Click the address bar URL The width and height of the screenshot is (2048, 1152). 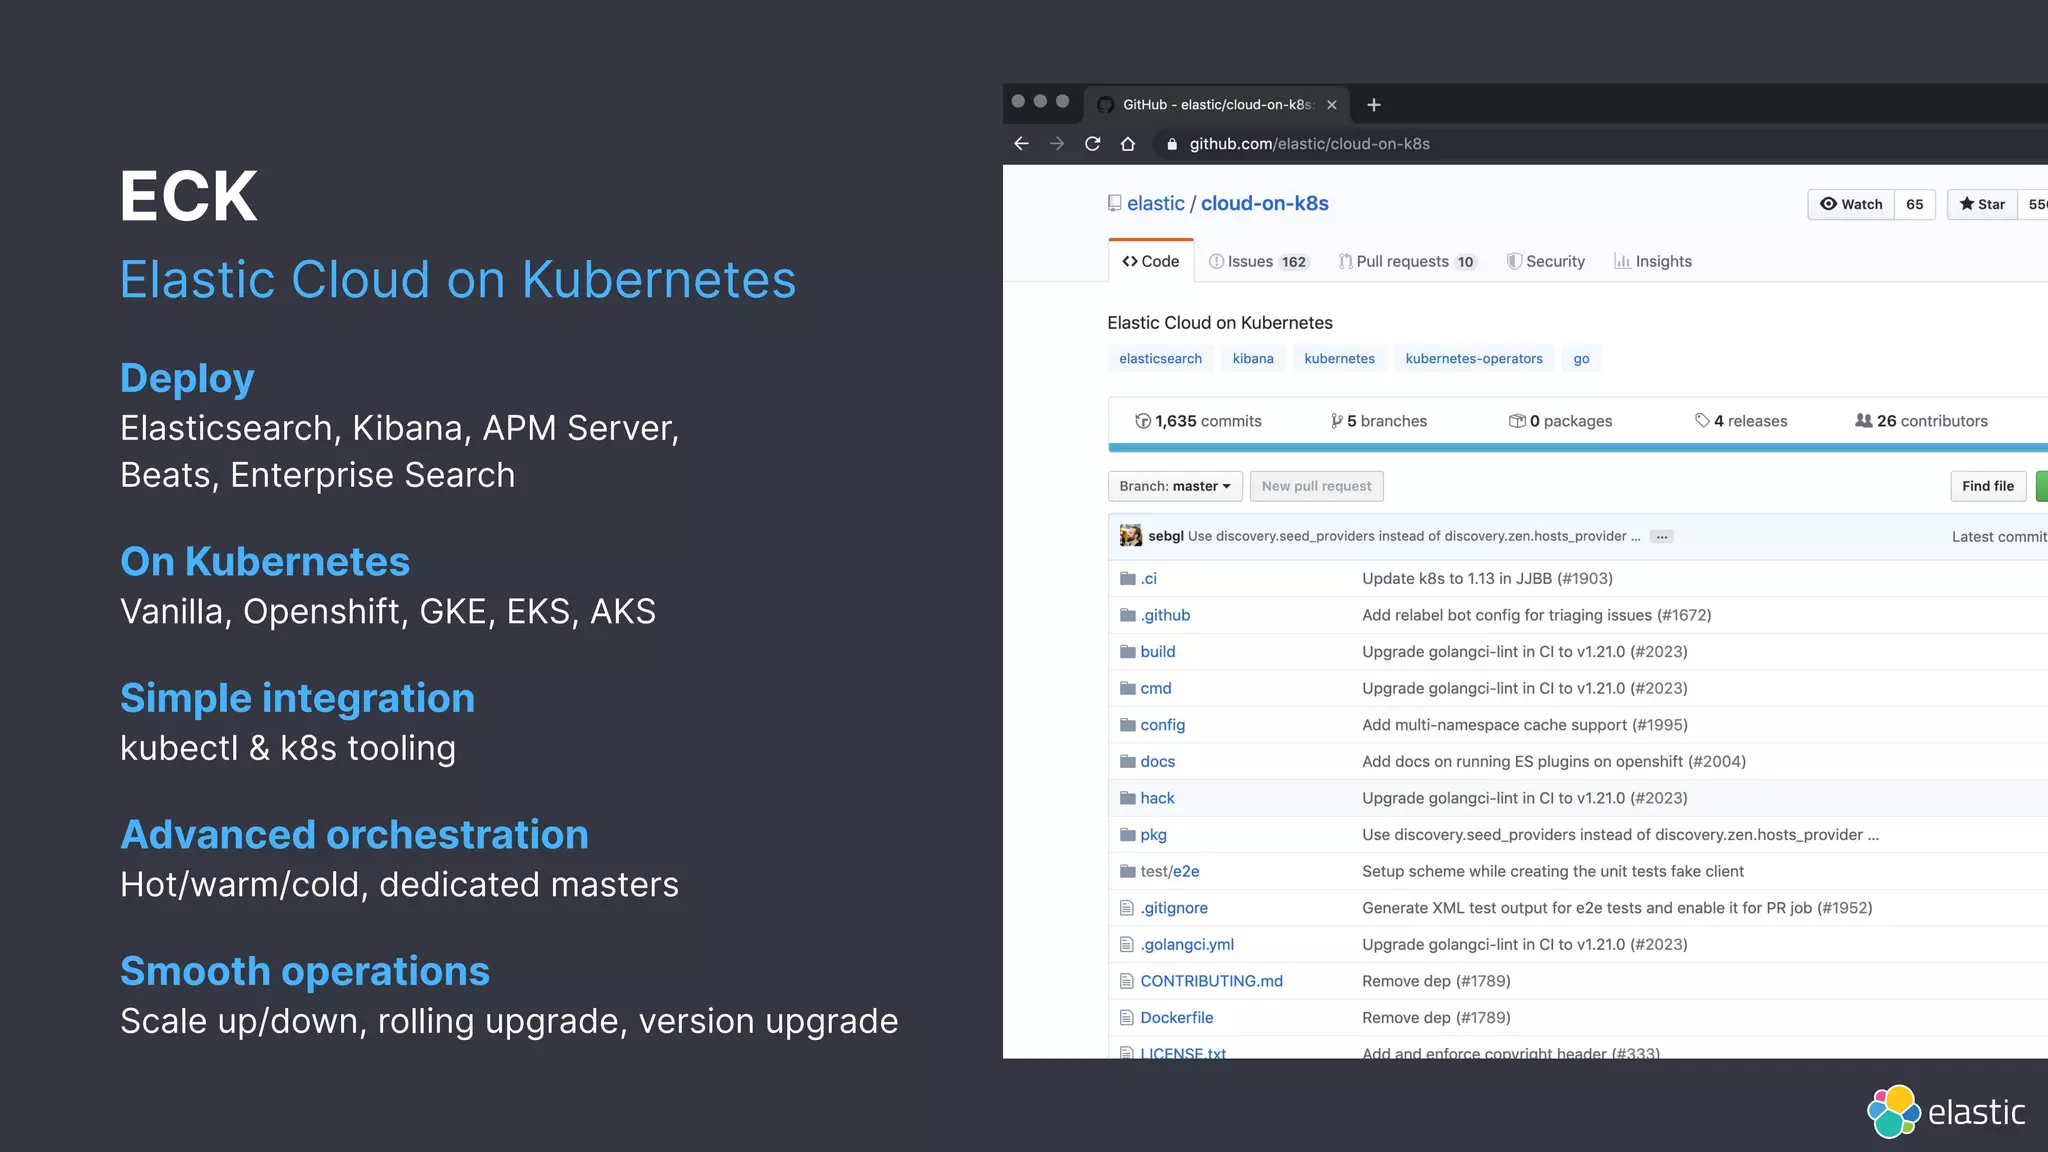(1309, 144)
